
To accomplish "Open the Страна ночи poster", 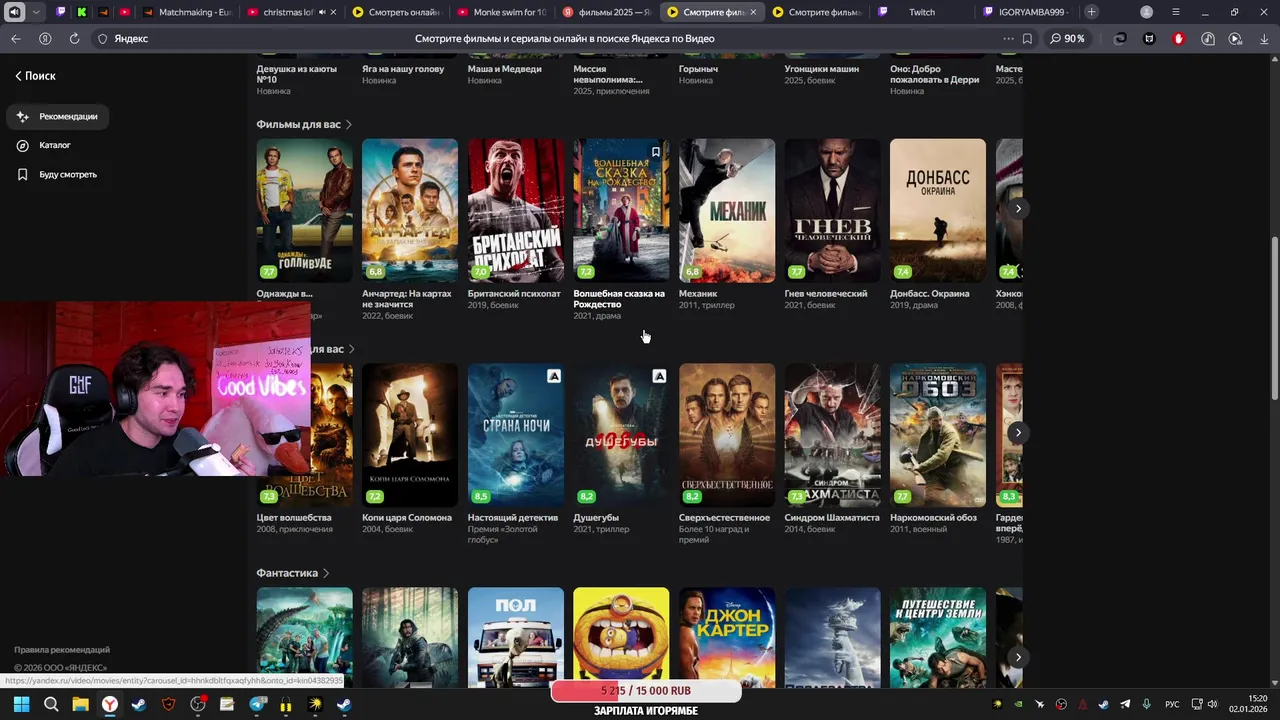I will 515,435.
